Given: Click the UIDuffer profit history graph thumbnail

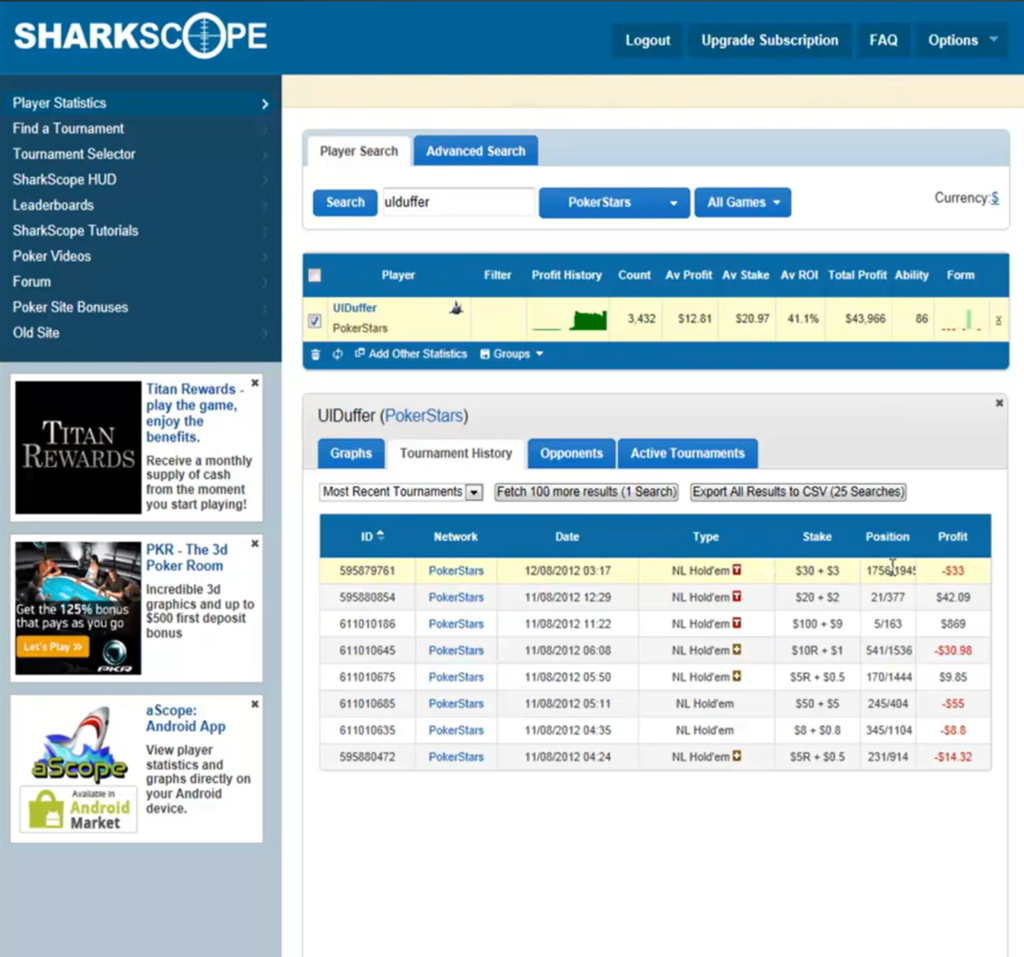Looking at the screenshot, I should point(569,319).
